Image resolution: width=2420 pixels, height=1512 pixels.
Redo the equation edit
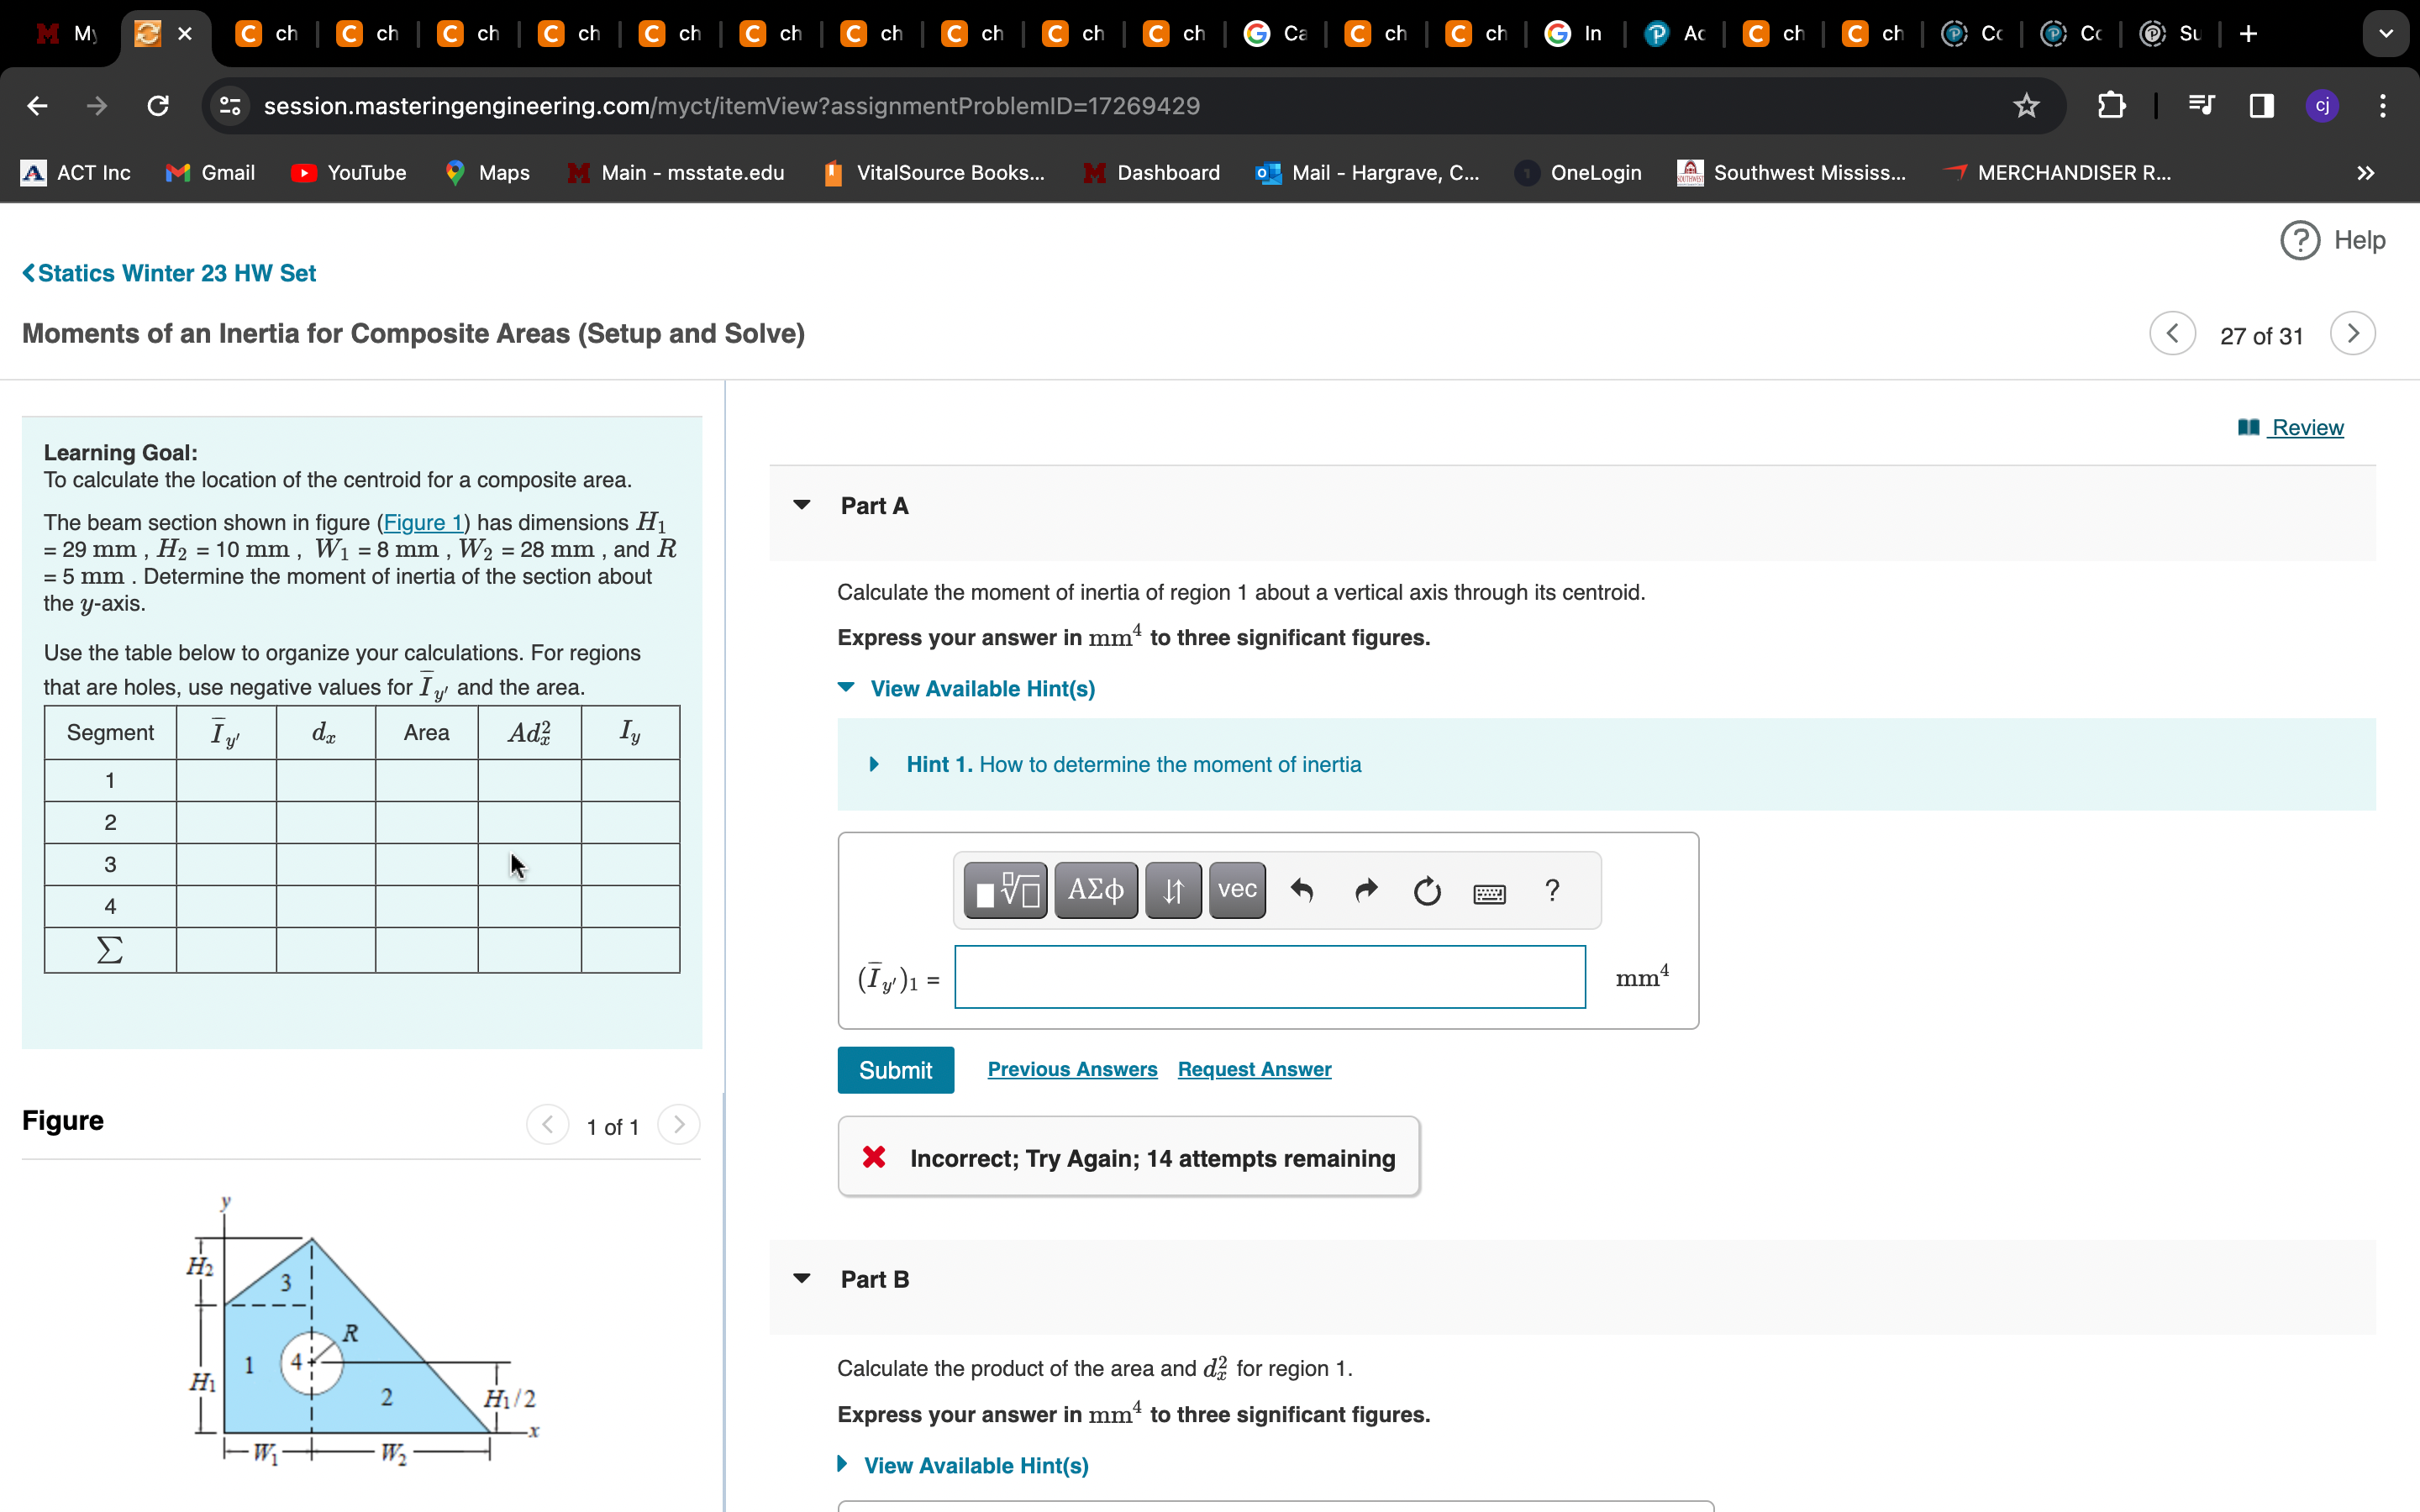[x=1365, y=890]
